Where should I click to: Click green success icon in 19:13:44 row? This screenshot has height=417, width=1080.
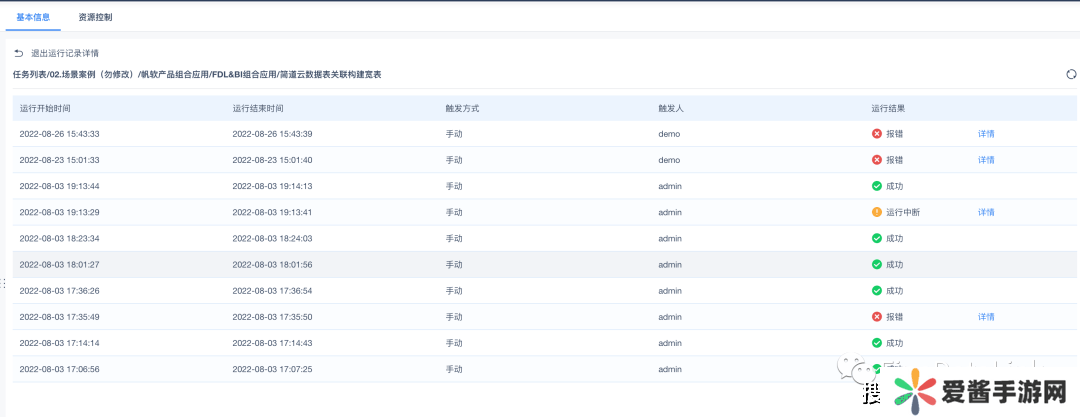[x=877, y=186]
